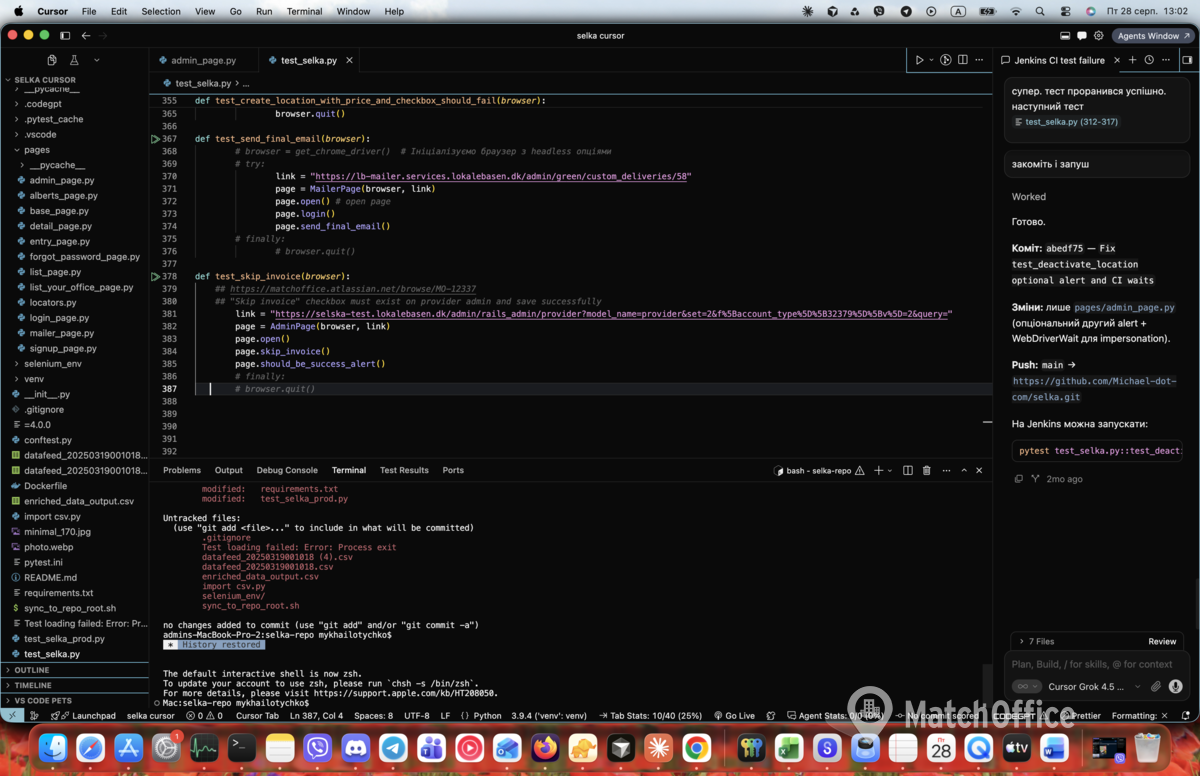Toggle the bottom panel layout icon

click(x=1064, y=36)
